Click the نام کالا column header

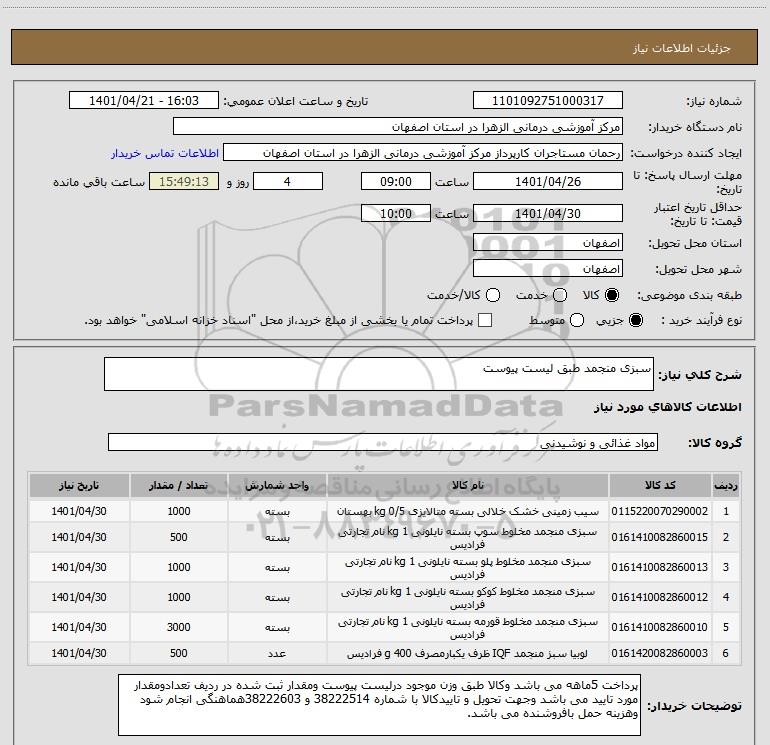pos(468,485)
